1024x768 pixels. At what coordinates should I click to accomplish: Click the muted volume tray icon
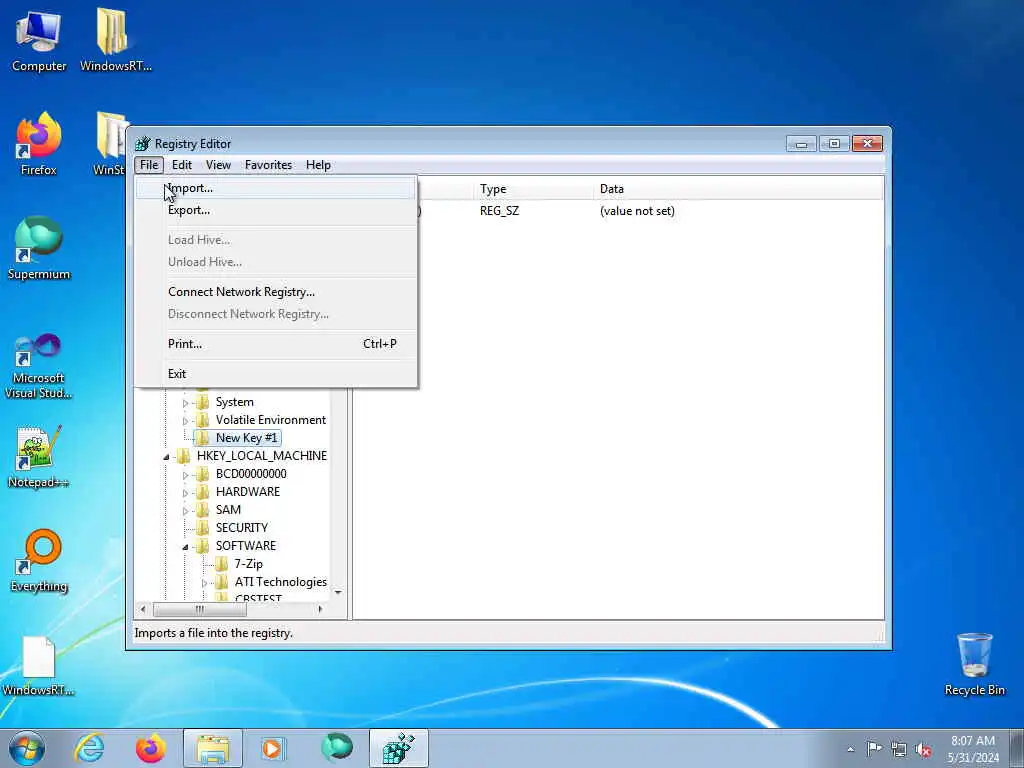[923, 749]
